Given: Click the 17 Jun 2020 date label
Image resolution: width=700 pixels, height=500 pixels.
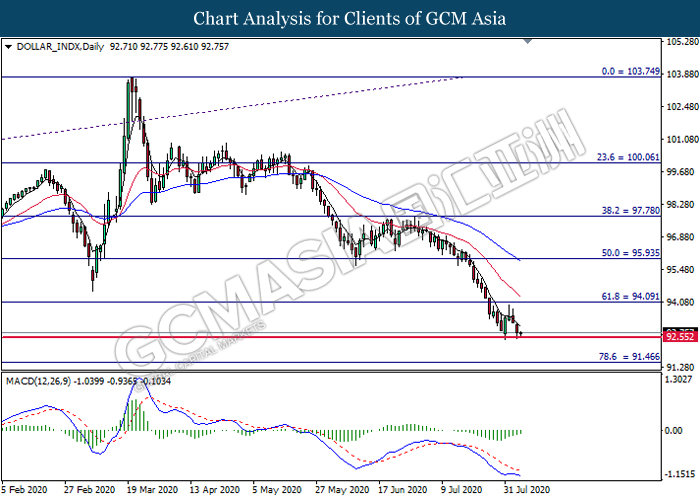Looking at the screenshot, I should [403, 490].
